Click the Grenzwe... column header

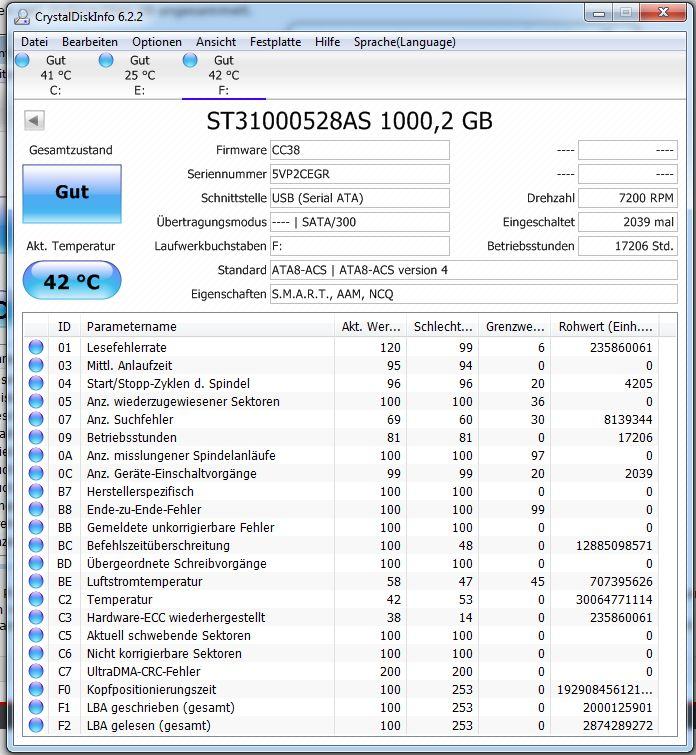[515, 326]
